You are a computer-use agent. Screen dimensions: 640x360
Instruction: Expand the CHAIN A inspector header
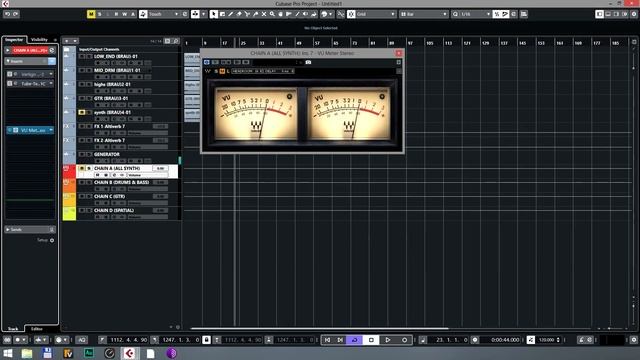(x=7, y=50)
